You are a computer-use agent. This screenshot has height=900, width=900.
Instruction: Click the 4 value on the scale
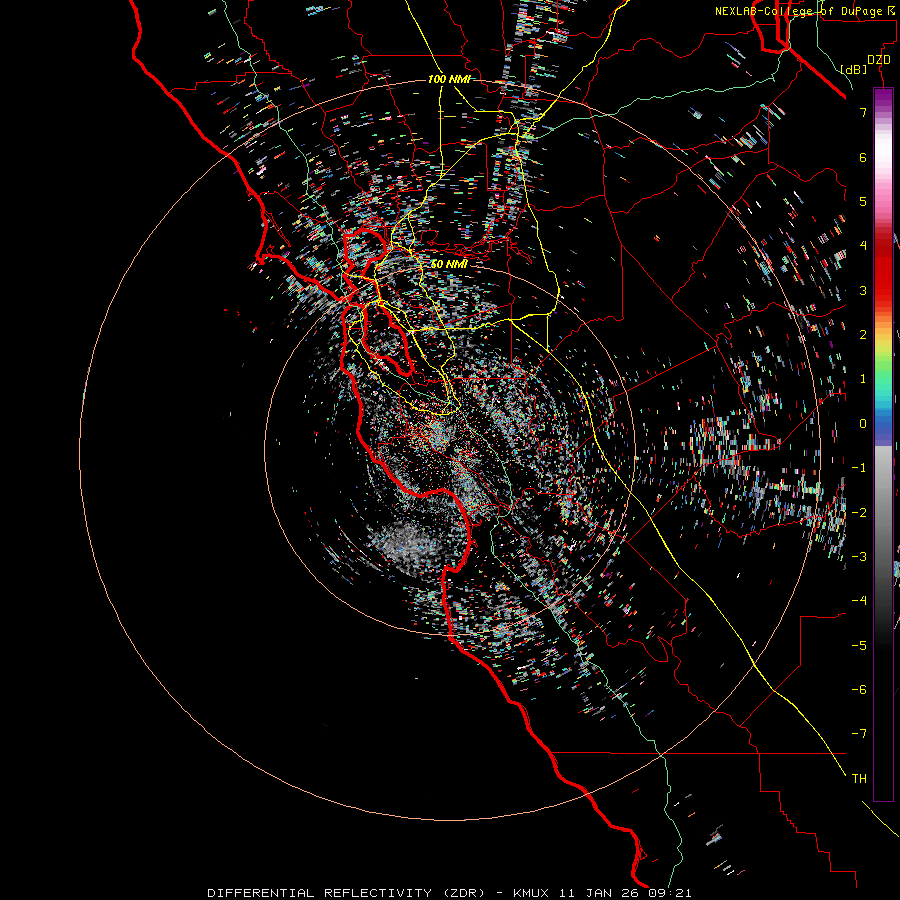(863, 246)
